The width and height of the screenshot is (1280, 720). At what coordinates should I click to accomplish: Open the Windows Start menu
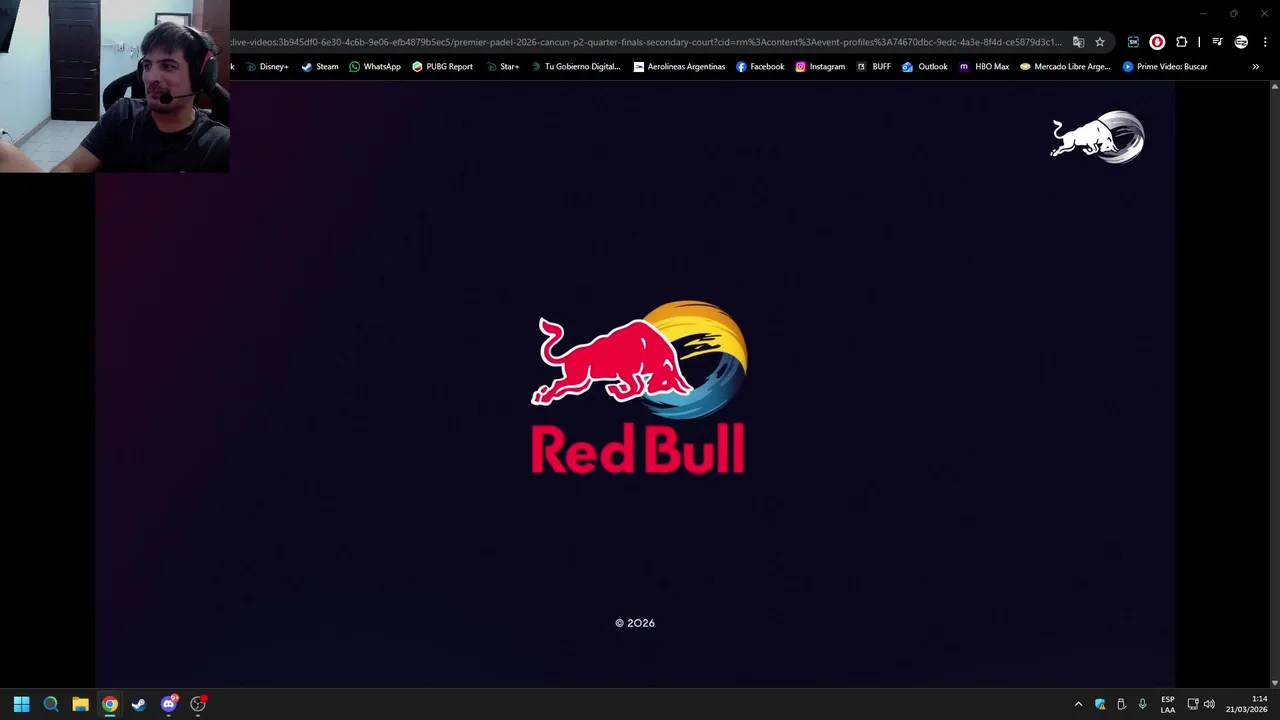(x=21, y=704)
